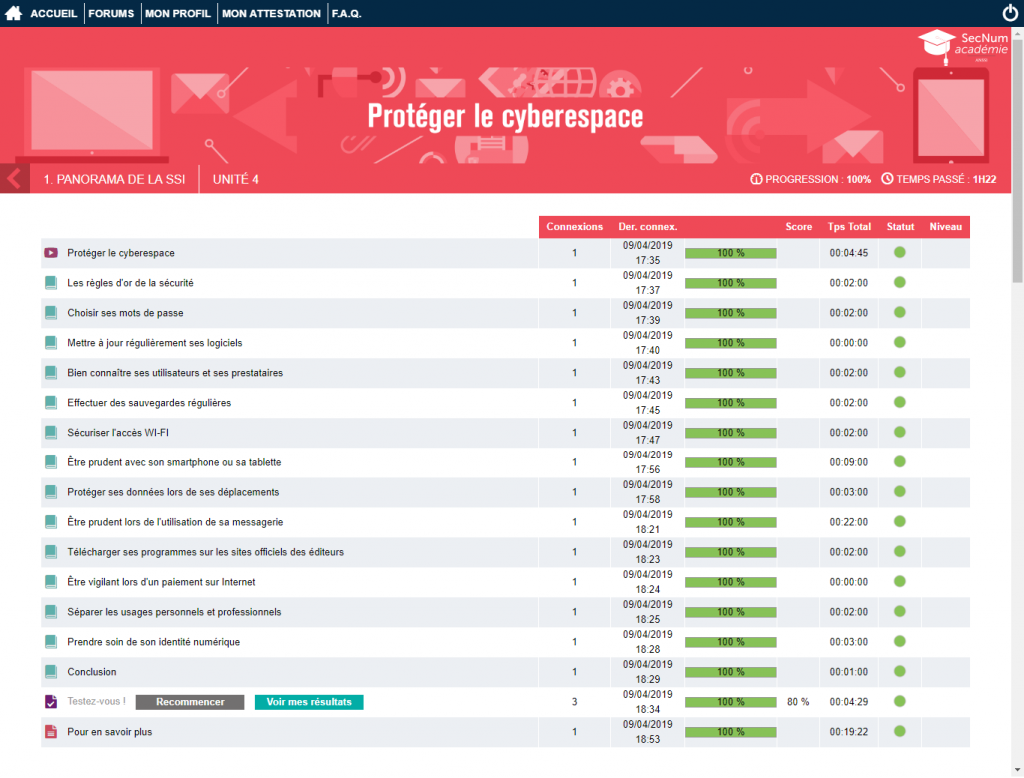Click the book icon for Sécuriser l'accès WI-FI
This screenshot has height=778, width=1024.
pos(51,433)
